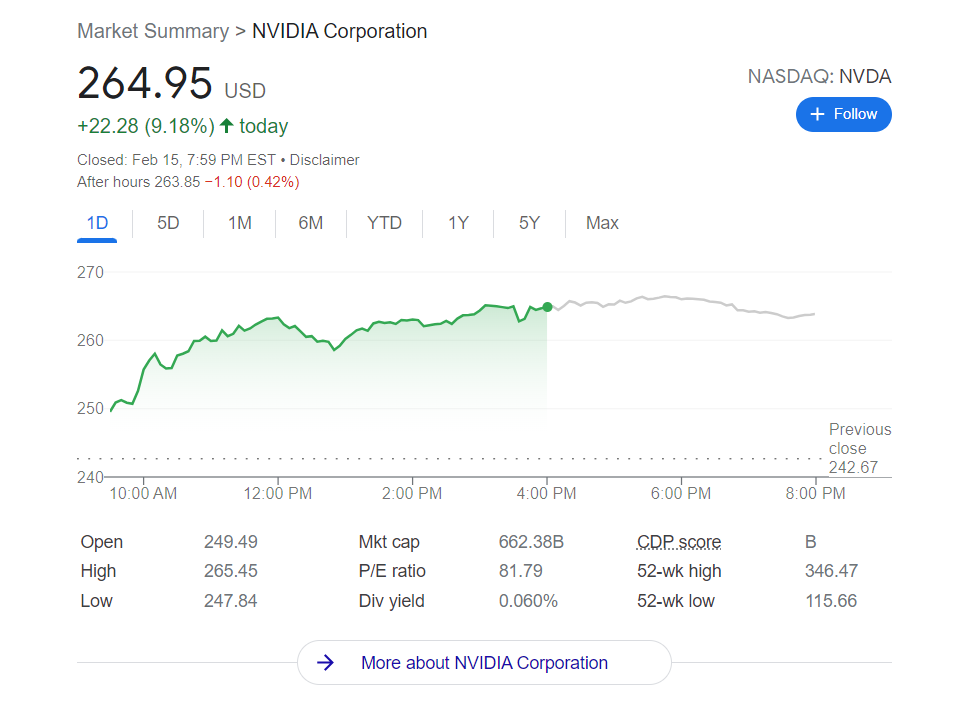Click the arrow icon beside More about NVIDIA
The image size is (977, 726).
pos(325,663)
